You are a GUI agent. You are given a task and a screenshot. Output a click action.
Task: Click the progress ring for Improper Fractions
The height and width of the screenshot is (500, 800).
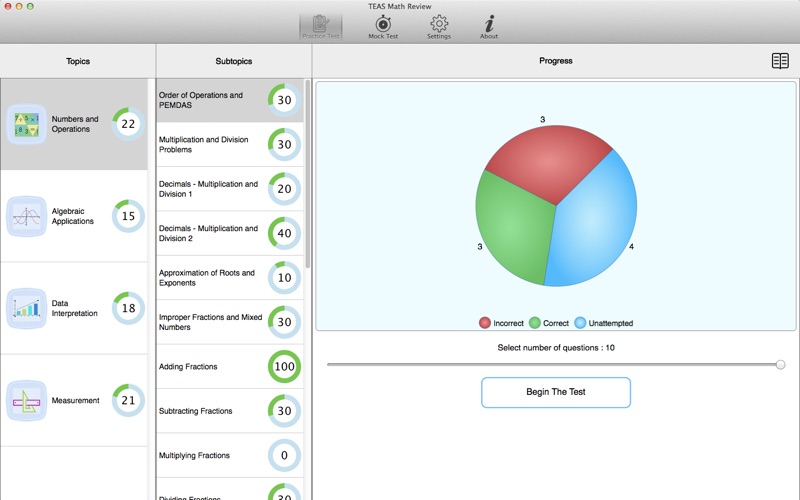pyautogui.click(x=284, y=322)
